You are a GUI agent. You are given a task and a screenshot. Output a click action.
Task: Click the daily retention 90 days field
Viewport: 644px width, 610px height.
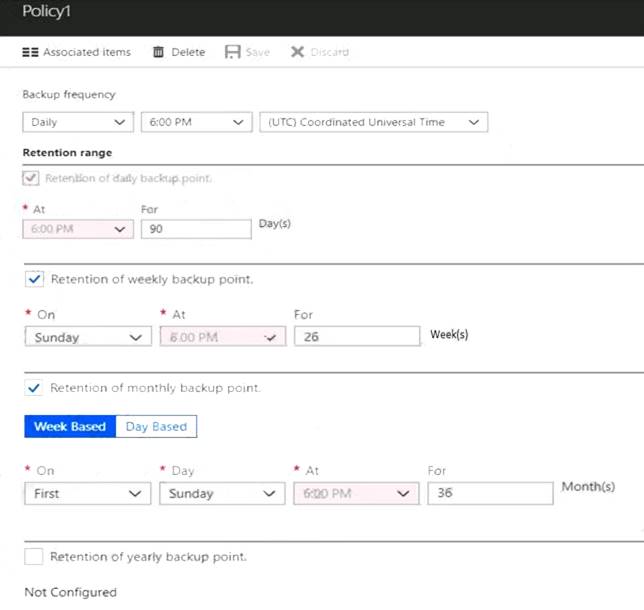[196, 229]
